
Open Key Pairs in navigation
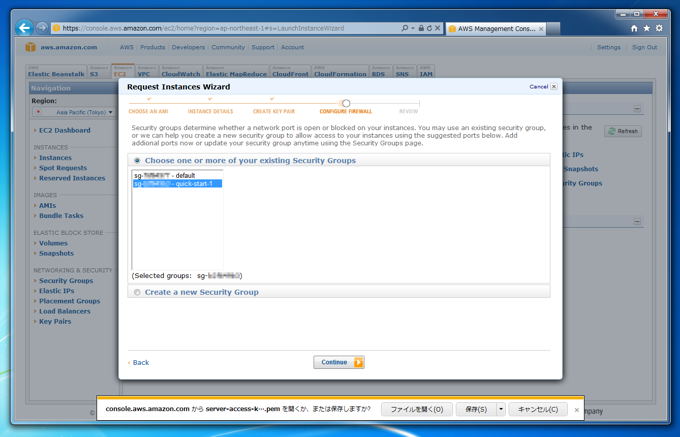click(55, 321)
